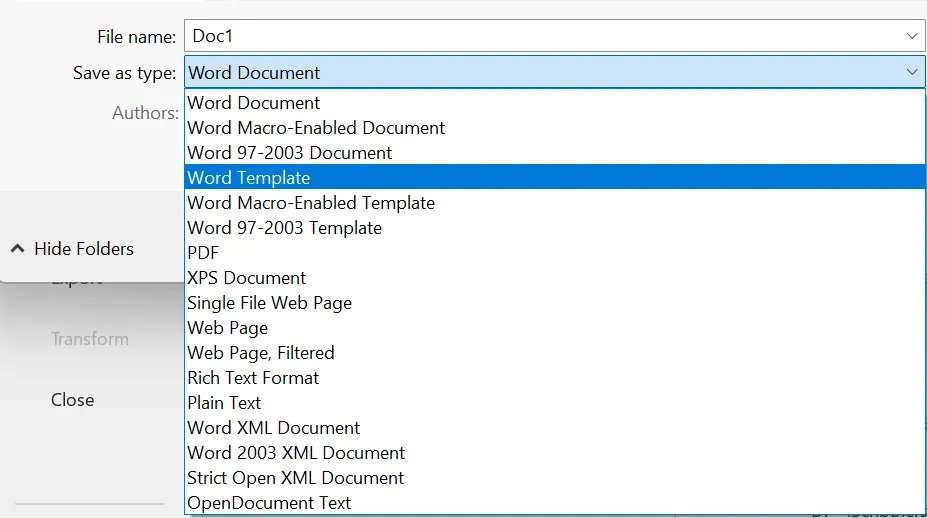Choose the Rich Text Format option
The width and height of the screenshot is (927, 518).
tap(555, 377)
